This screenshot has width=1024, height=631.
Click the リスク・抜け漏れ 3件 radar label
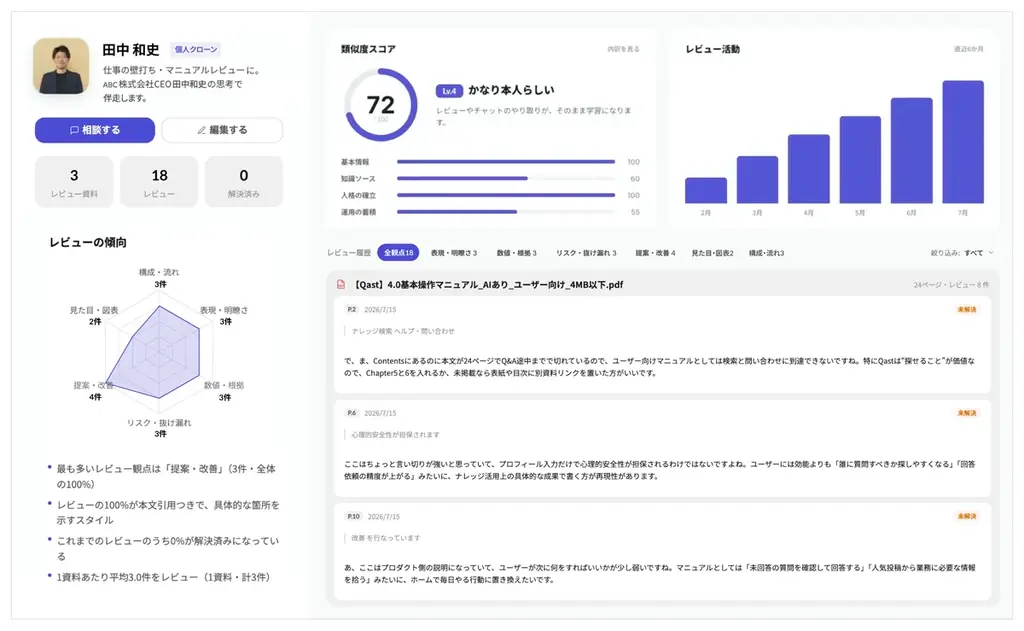coord(159,428)
